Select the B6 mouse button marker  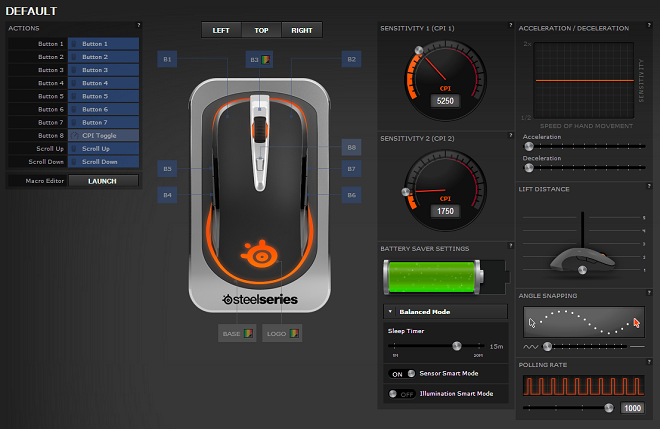pyautogui.click(x=351, y=195)
